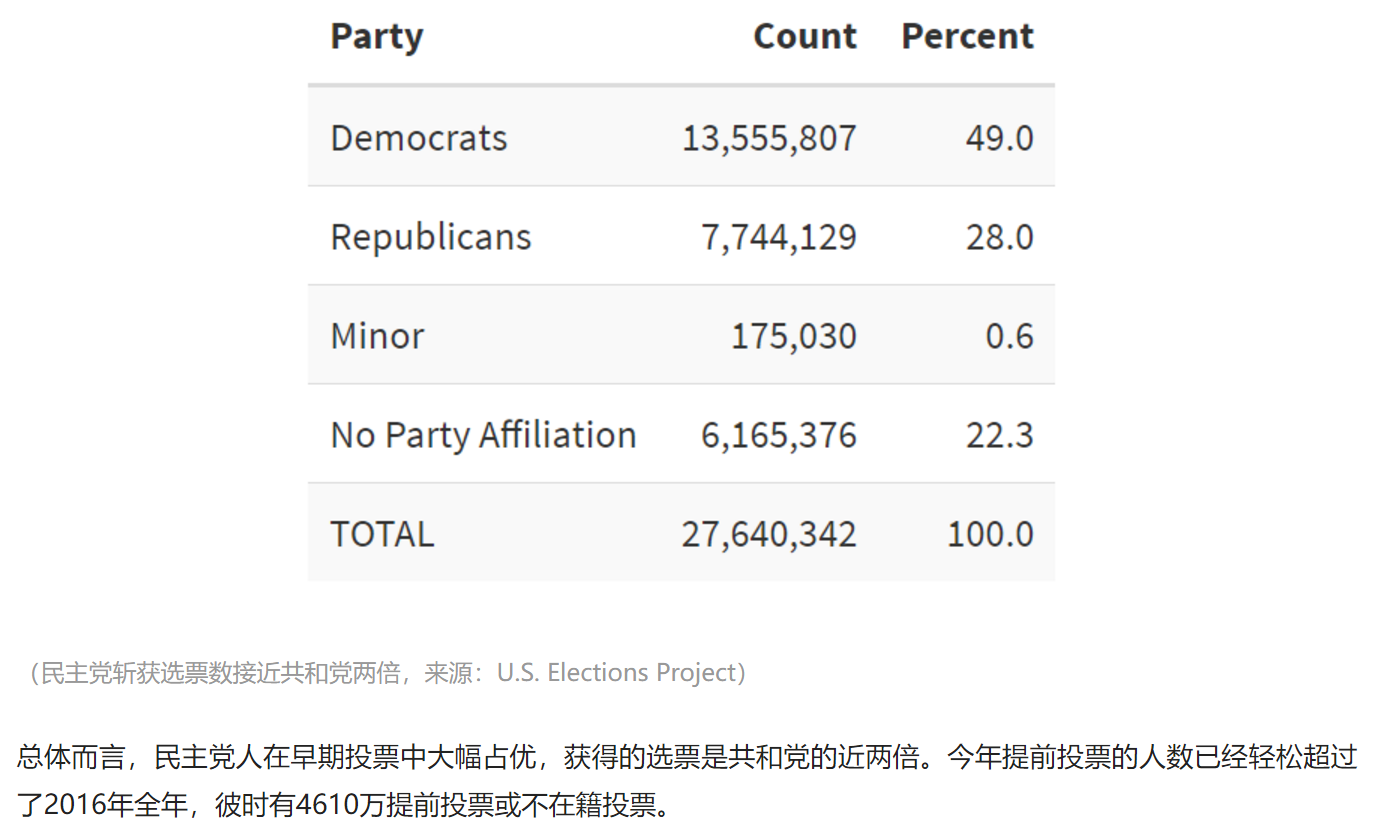Click the Democrats percent 49.0

(999, 138)
